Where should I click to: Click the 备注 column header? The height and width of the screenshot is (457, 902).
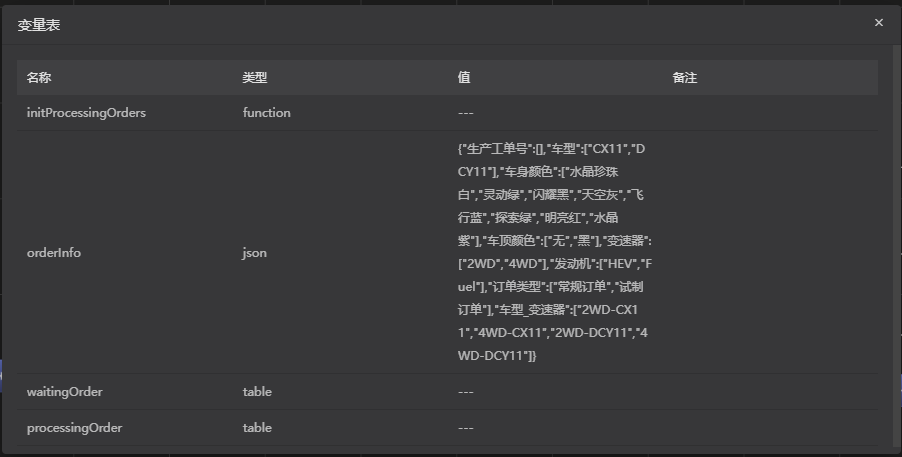click(x=685, y=78)
